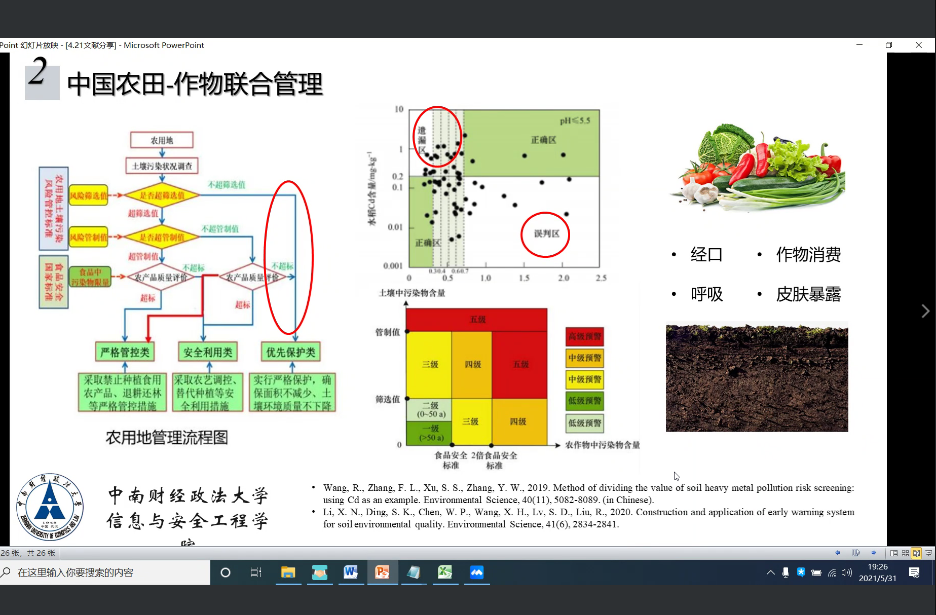
Task: Open Windows Task View
Action: tap(256, 572)
